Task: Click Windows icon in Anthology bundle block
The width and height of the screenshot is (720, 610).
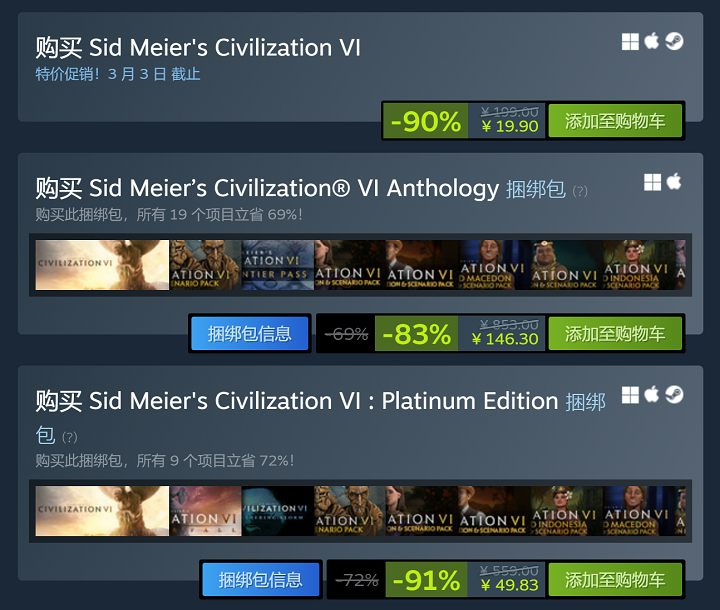Action: point(652,182)
